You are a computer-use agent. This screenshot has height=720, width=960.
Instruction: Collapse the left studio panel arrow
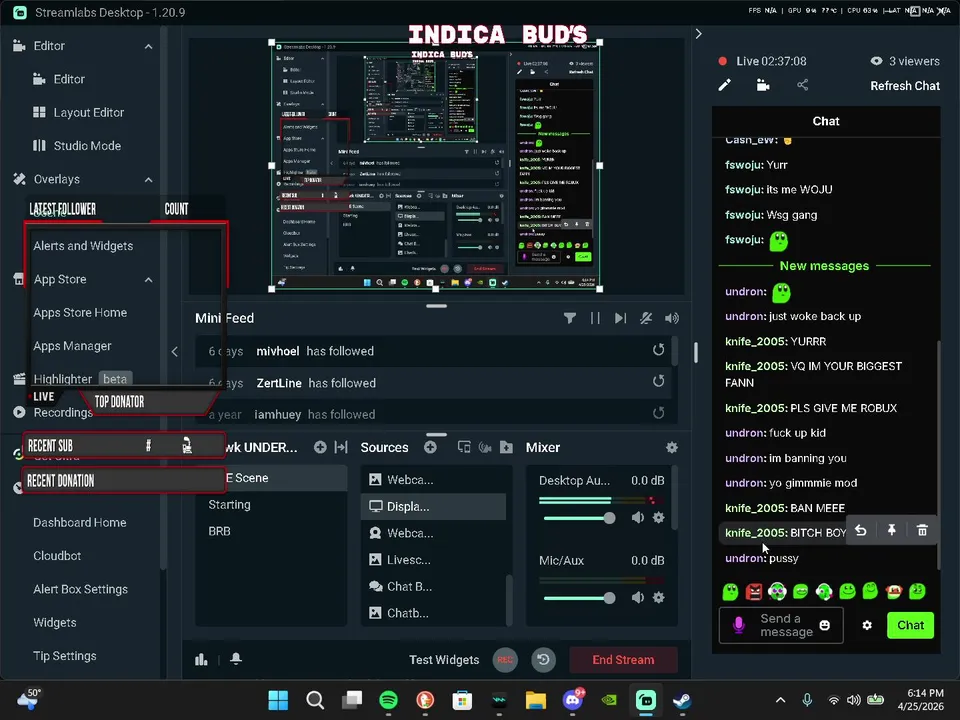click(x=175, y=351)
